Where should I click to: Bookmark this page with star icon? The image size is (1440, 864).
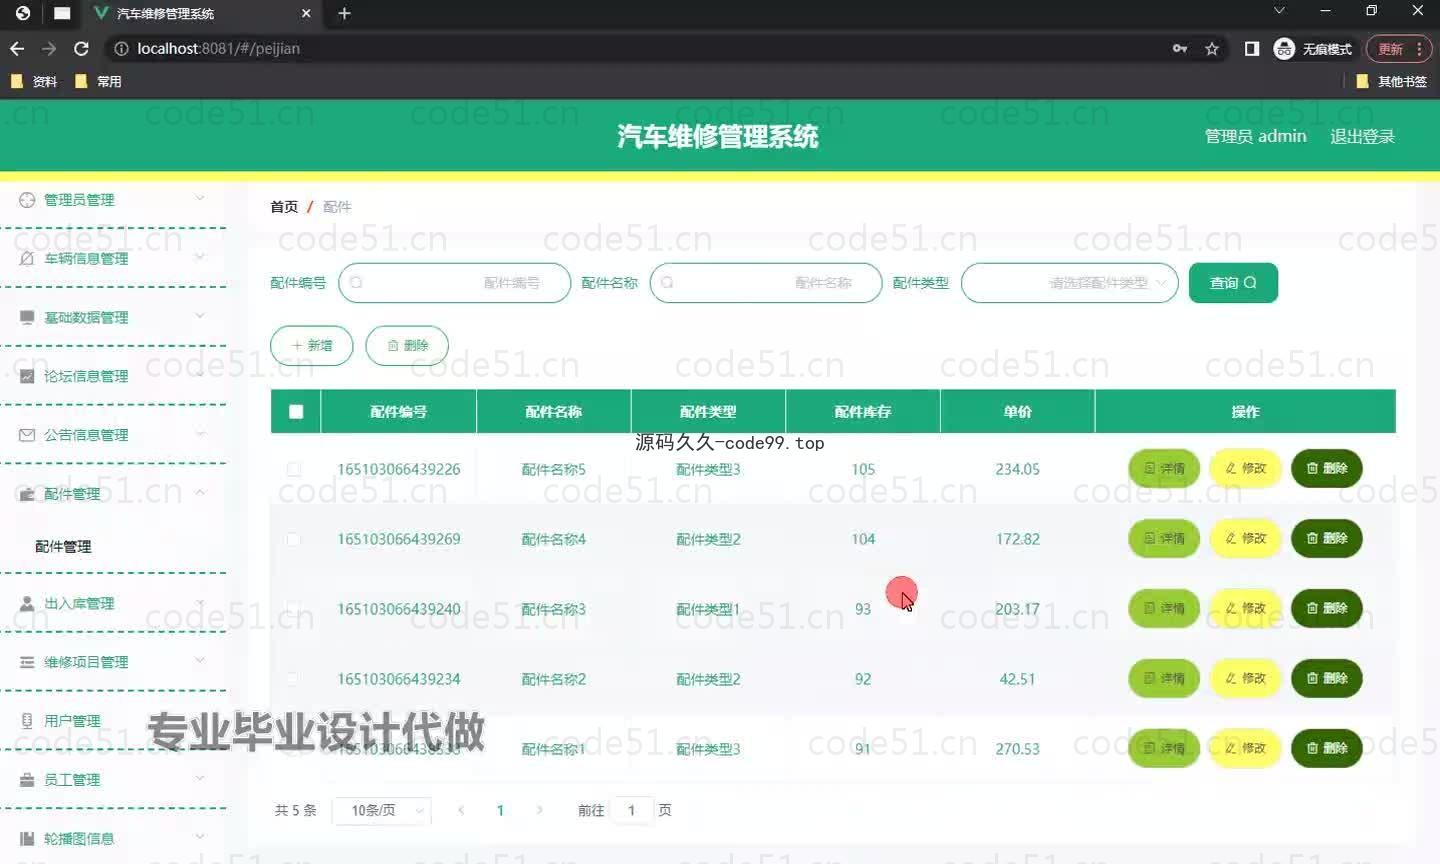coord(1212,48)
